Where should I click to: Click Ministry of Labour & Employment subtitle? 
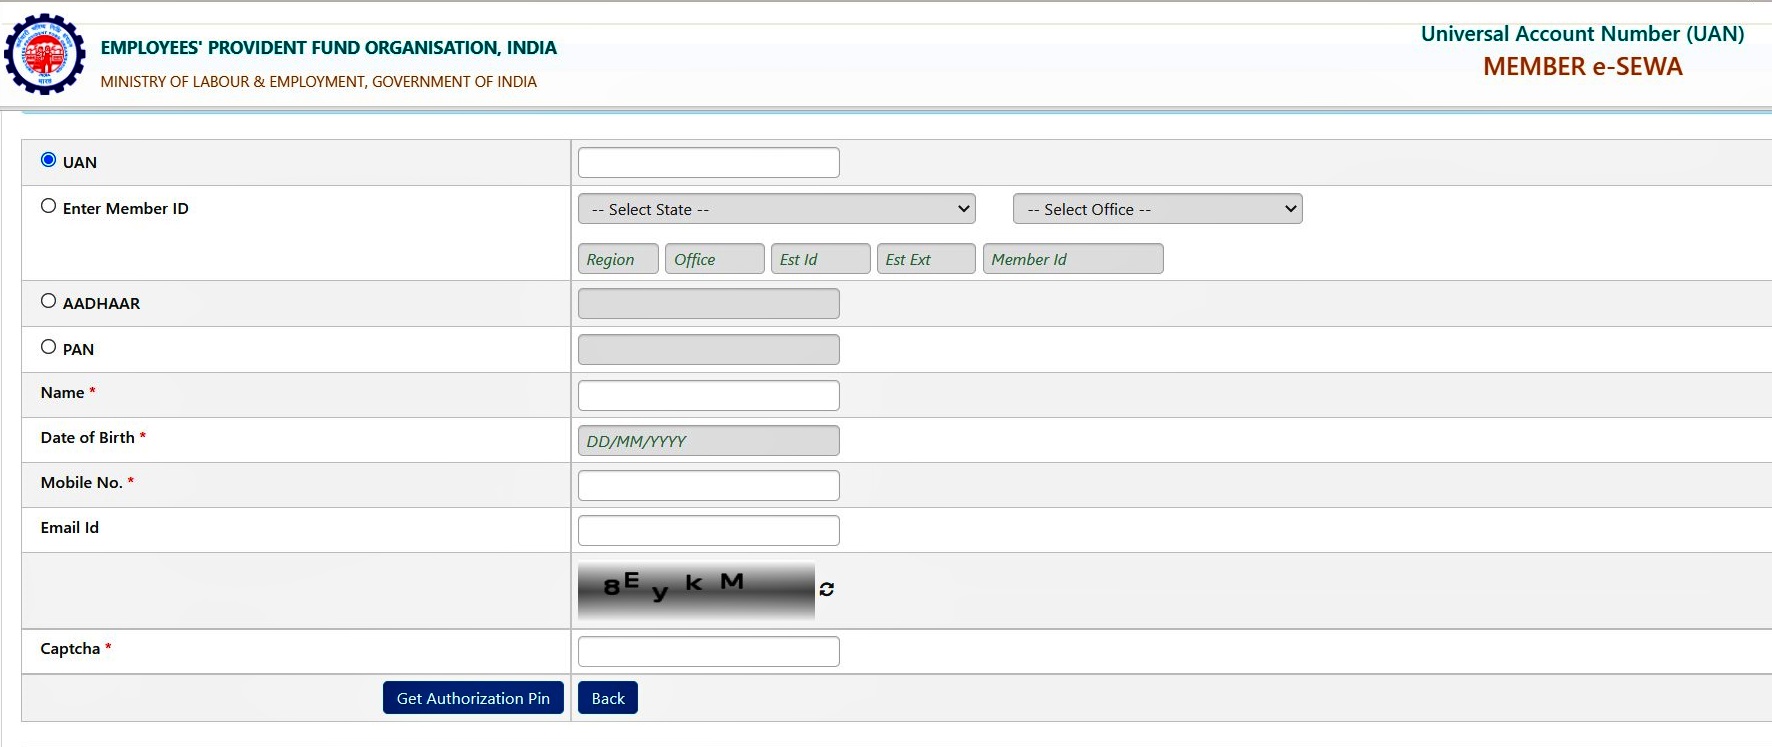pyautogui.click(x=319, y=82)
